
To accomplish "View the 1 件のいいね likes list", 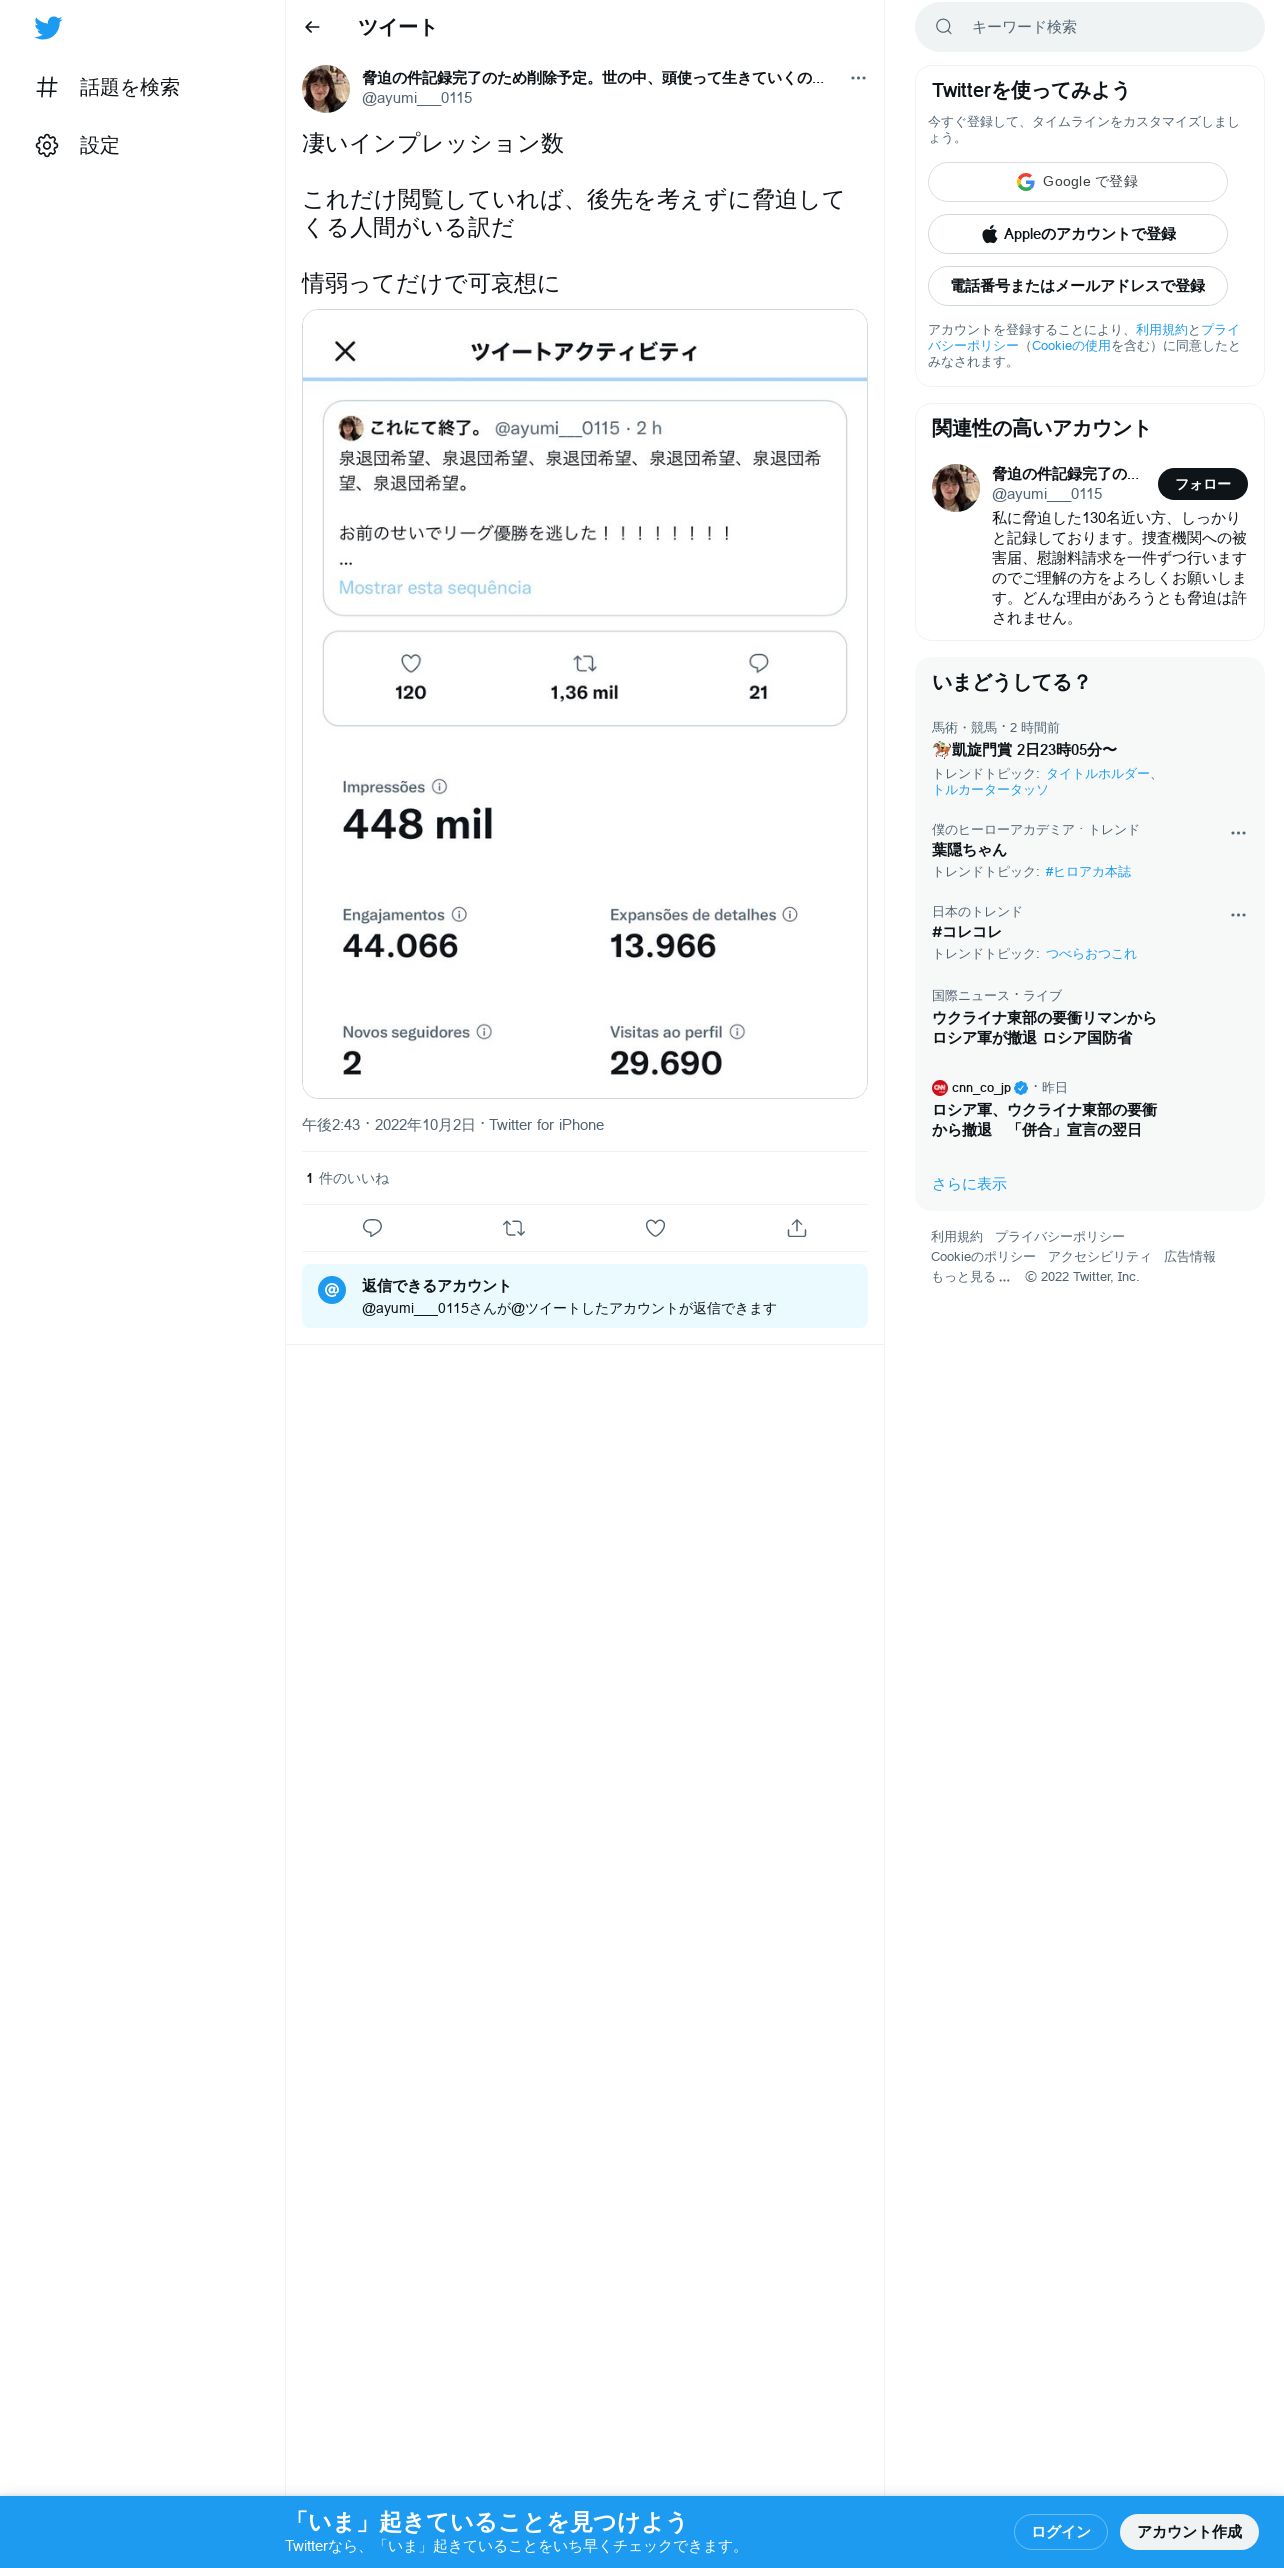I will 347,1179.
